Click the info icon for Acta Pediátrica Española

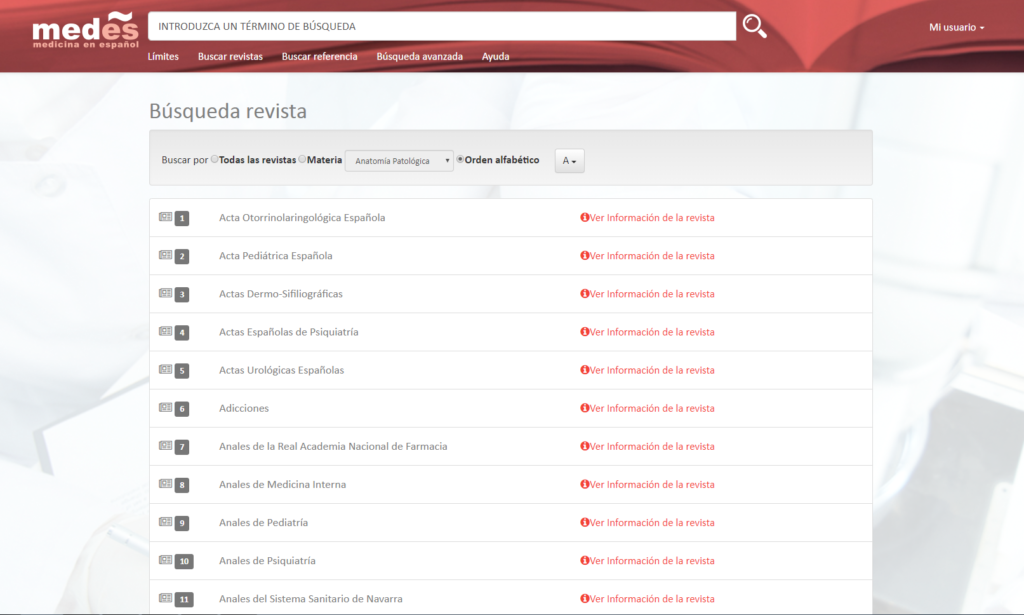[585, 256]
